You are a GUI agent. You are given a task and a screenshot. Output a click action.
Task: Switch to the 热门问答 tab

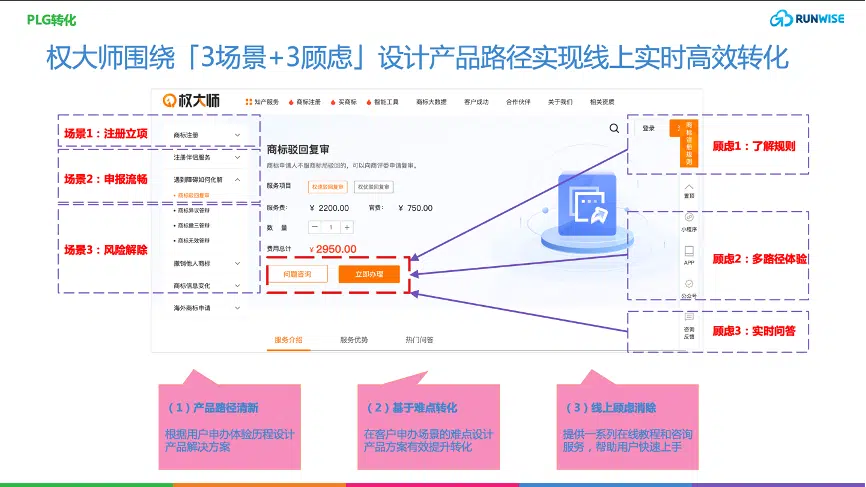pyautogui.click(x=419, y=340)
